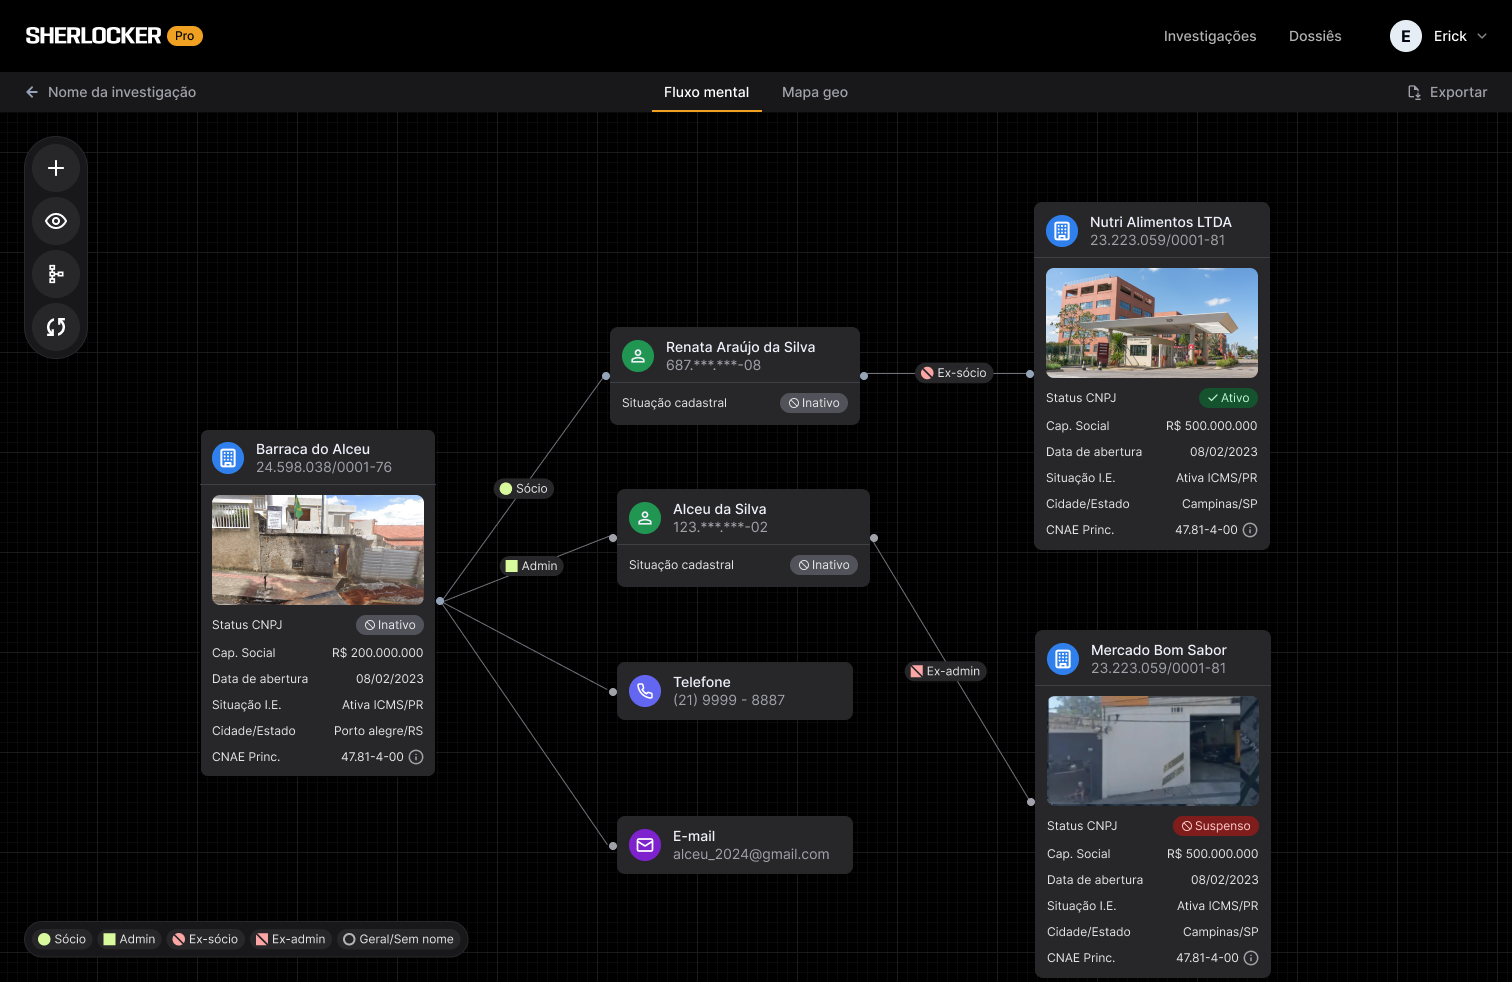Select the hierarchy layout tool icon
The height and width of the screenshot is (982, 1512).
point(56,274)
